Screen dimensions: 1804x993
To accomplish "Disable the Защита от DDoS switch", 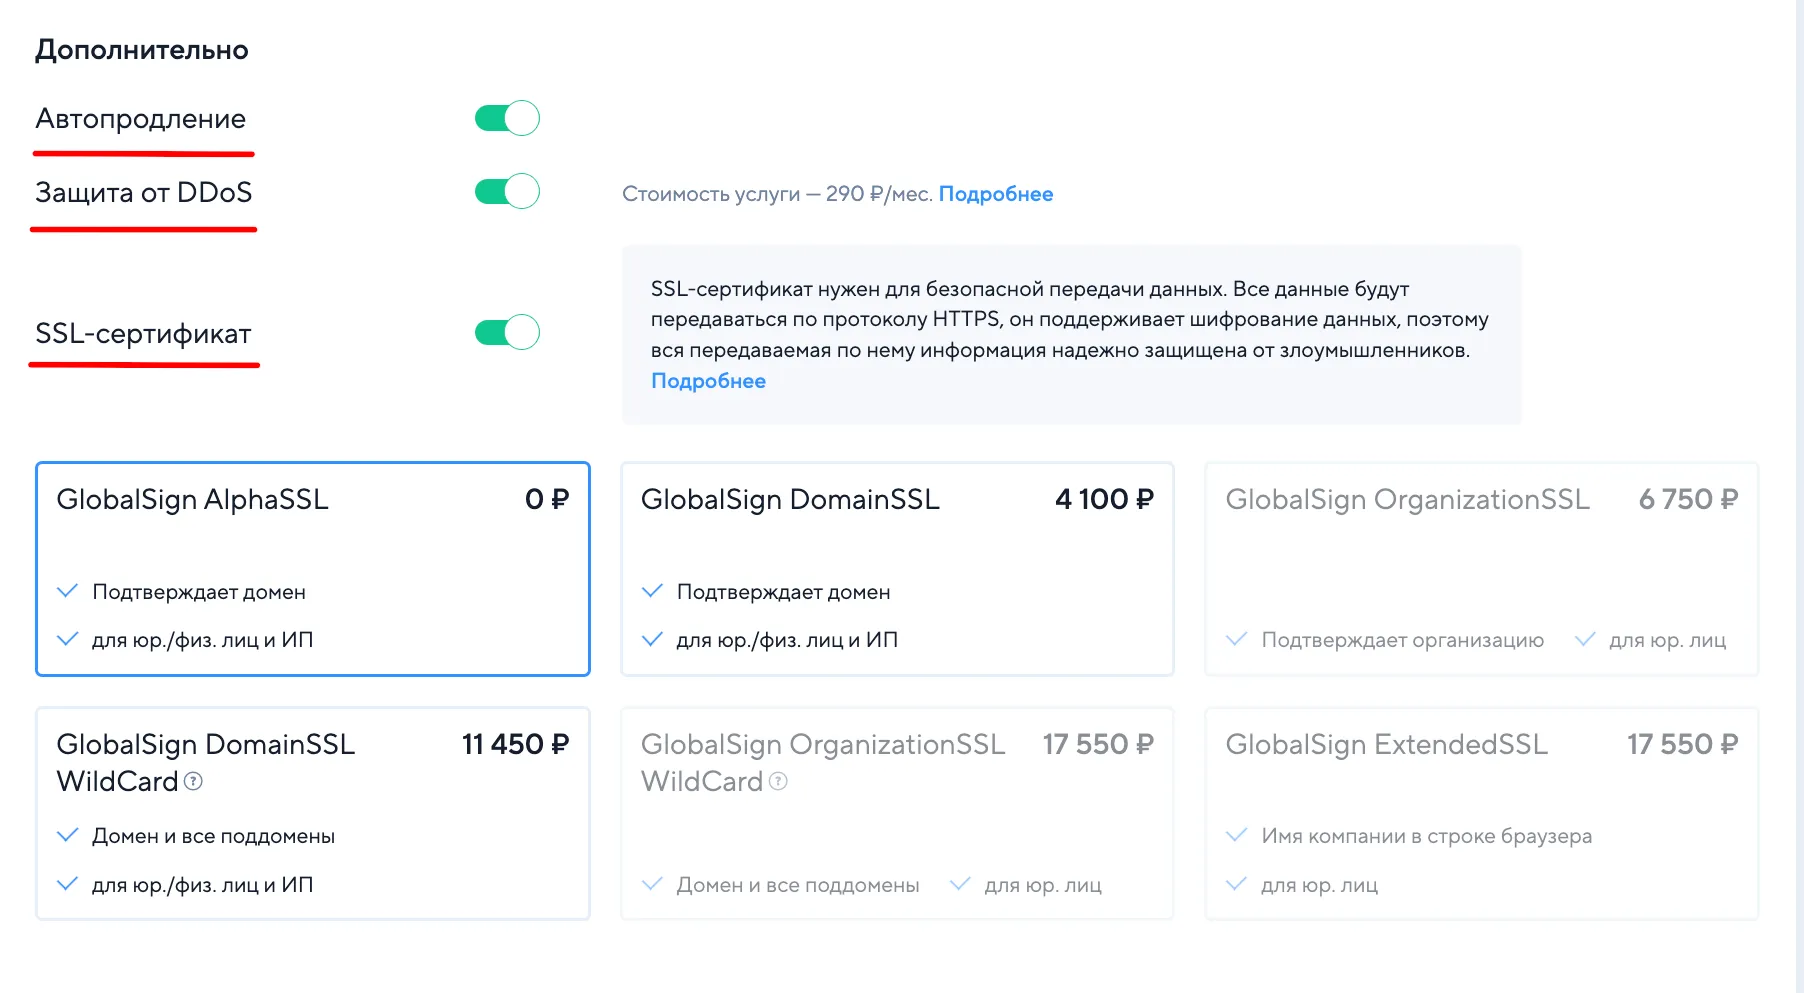I will pos(507,191).
